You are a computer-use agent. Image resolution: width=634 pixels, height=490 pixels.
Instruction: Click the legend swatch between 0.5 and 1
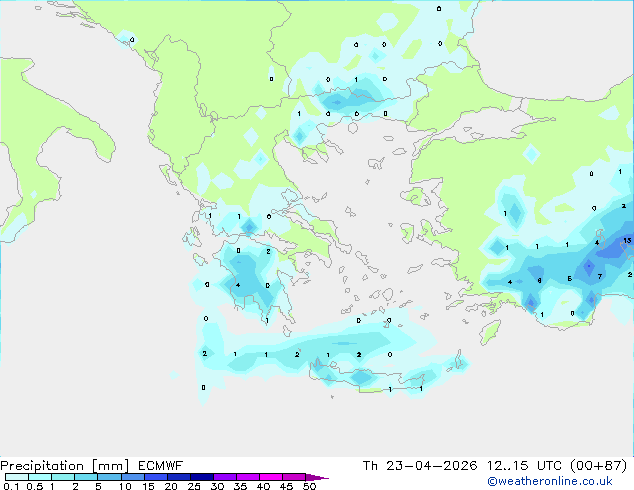coord(40,477)
